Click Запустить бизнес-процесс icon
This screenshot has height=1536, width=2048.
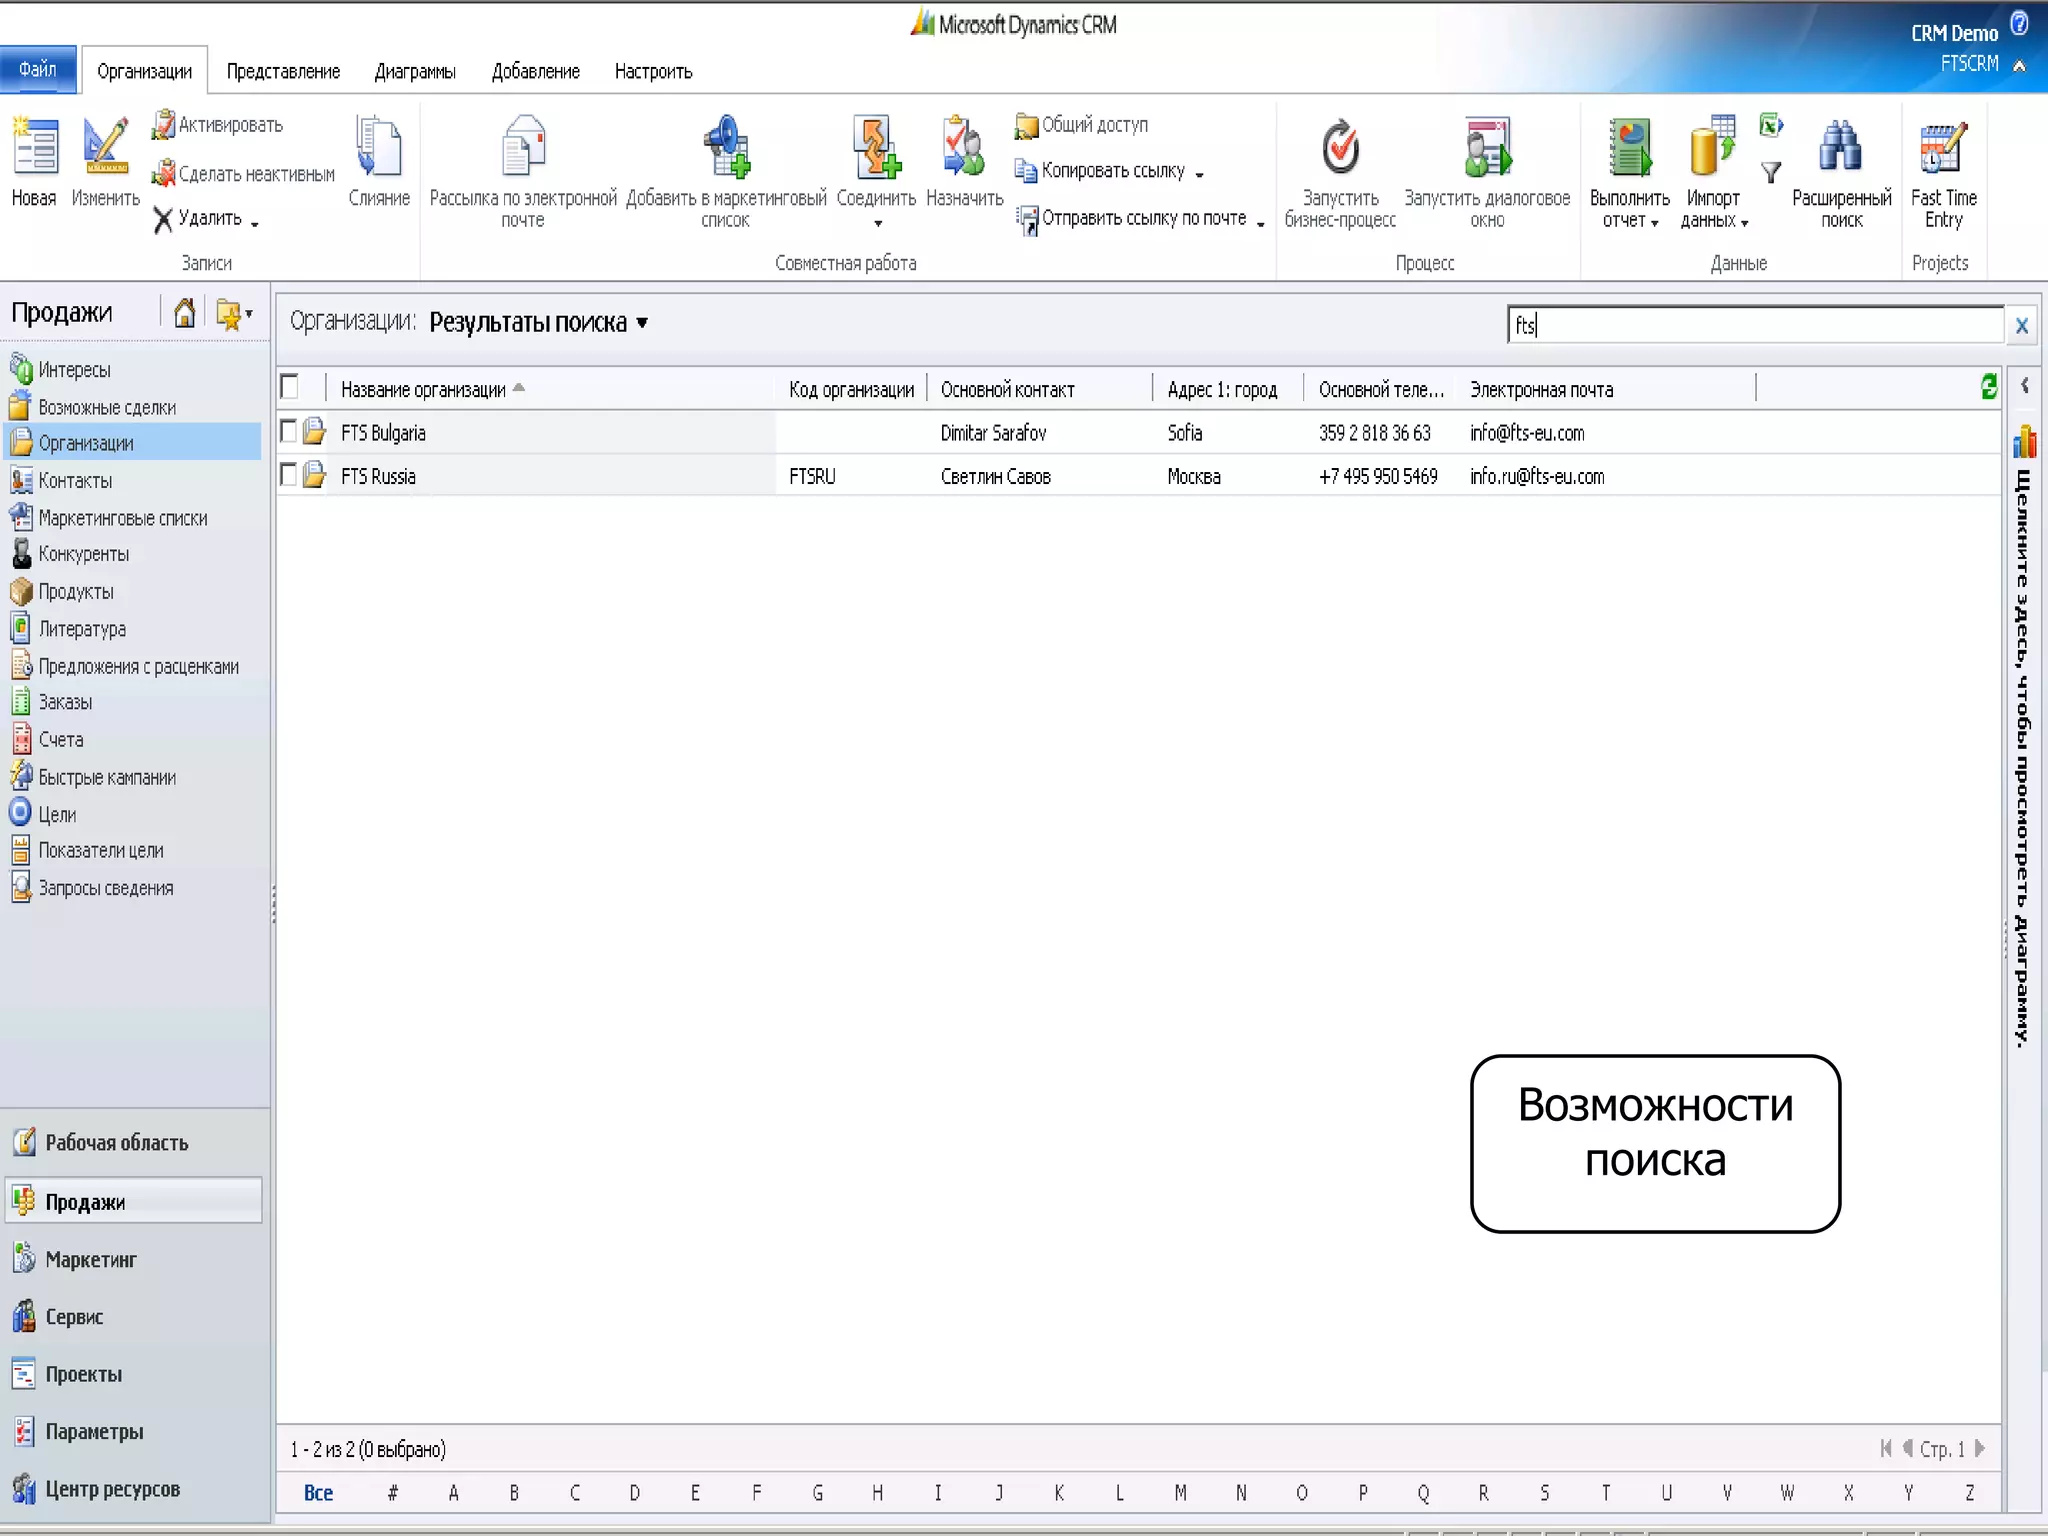1340,148
